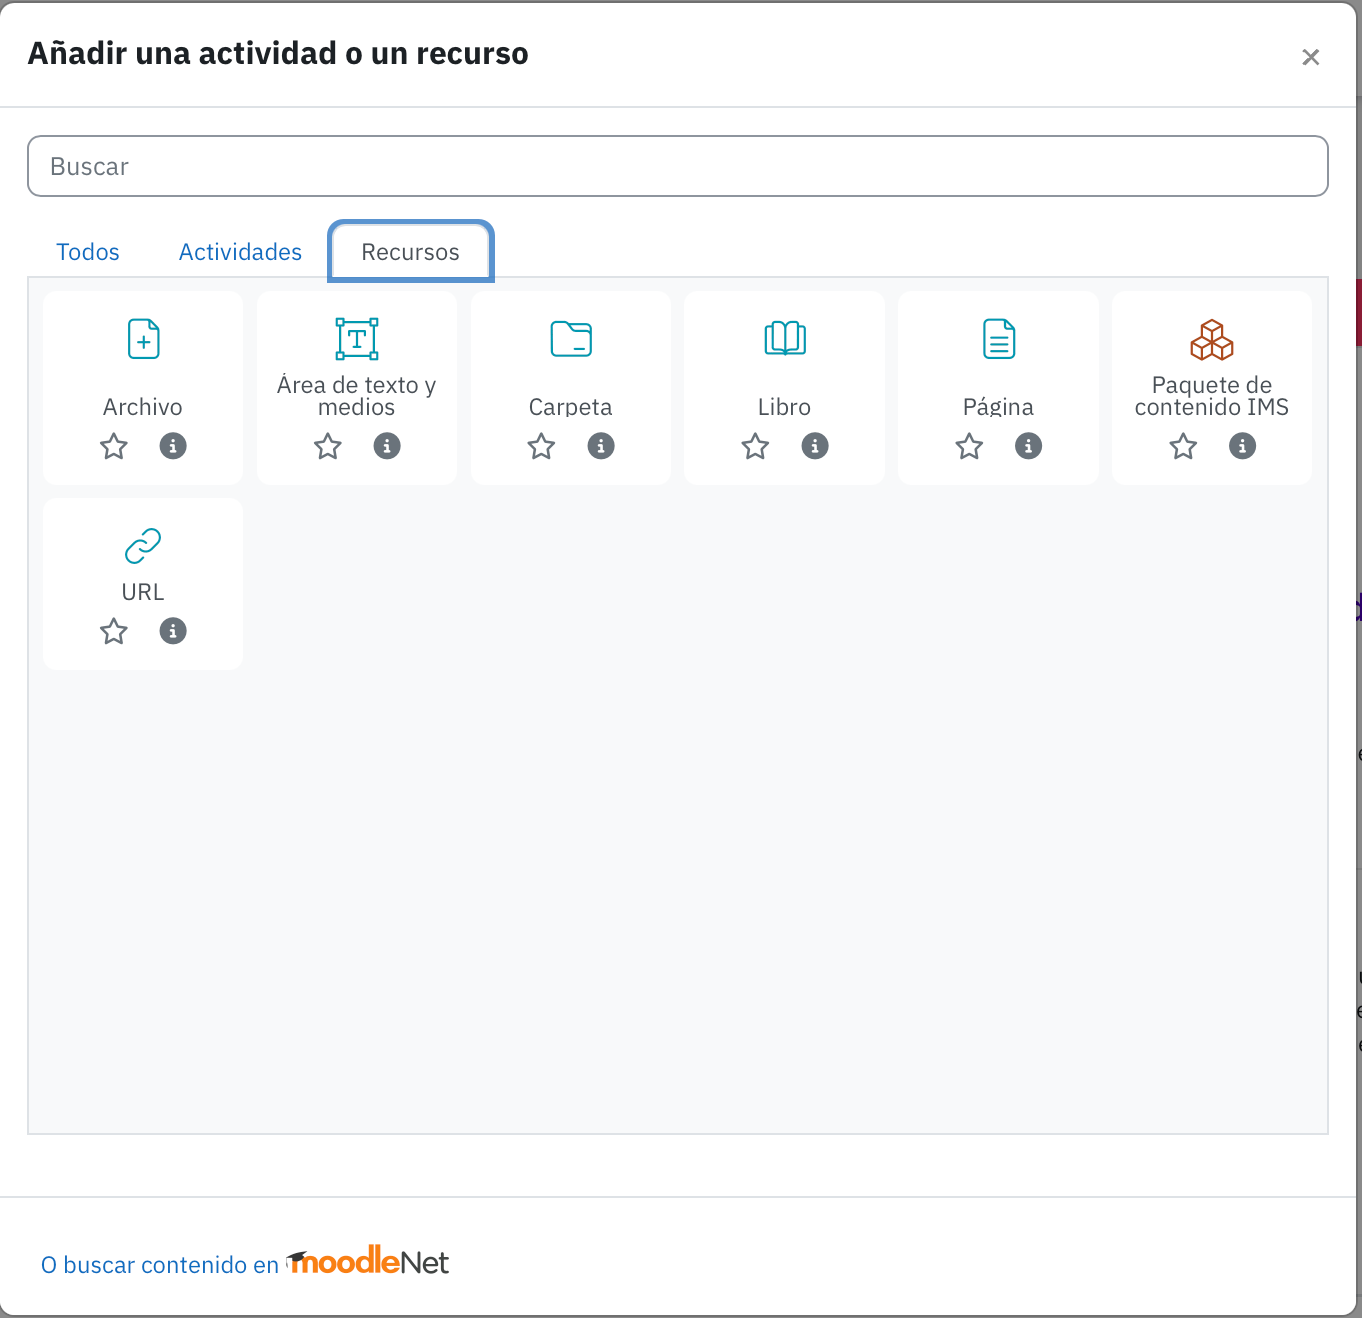Open the Actividades tab
Image resolution: width=1362 pixels, height=1318 pixels.
(x=240, y=252)
